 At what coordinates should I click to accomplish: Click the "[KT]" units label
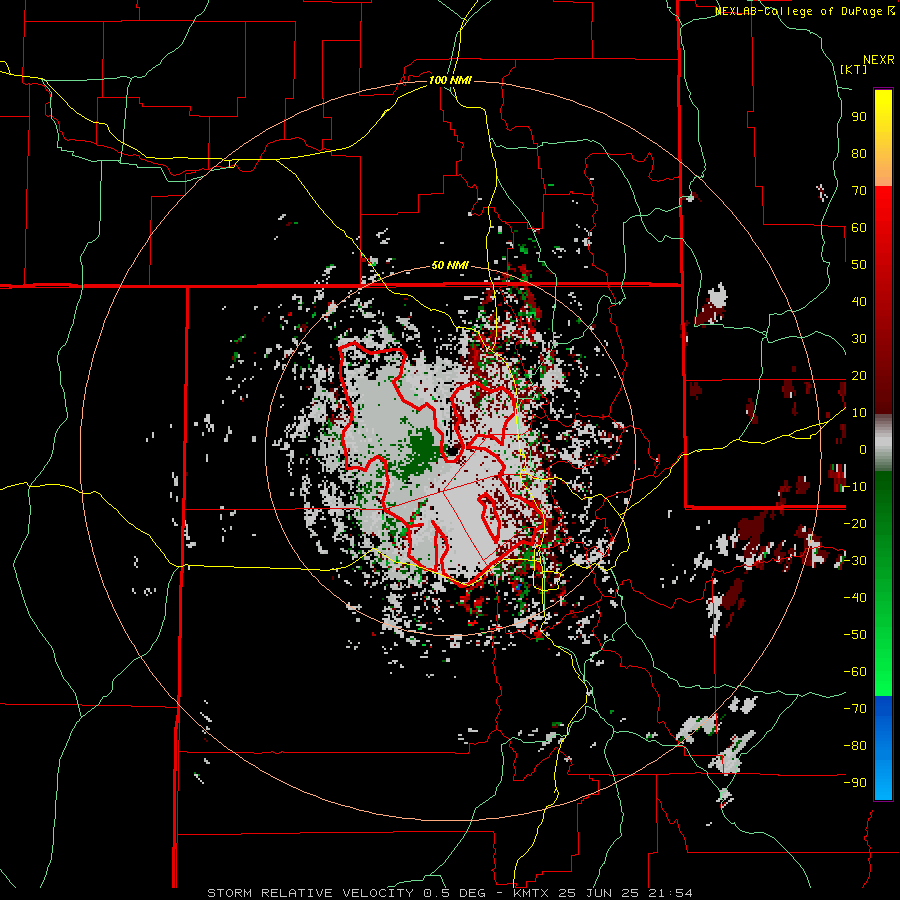pos(854,69)
